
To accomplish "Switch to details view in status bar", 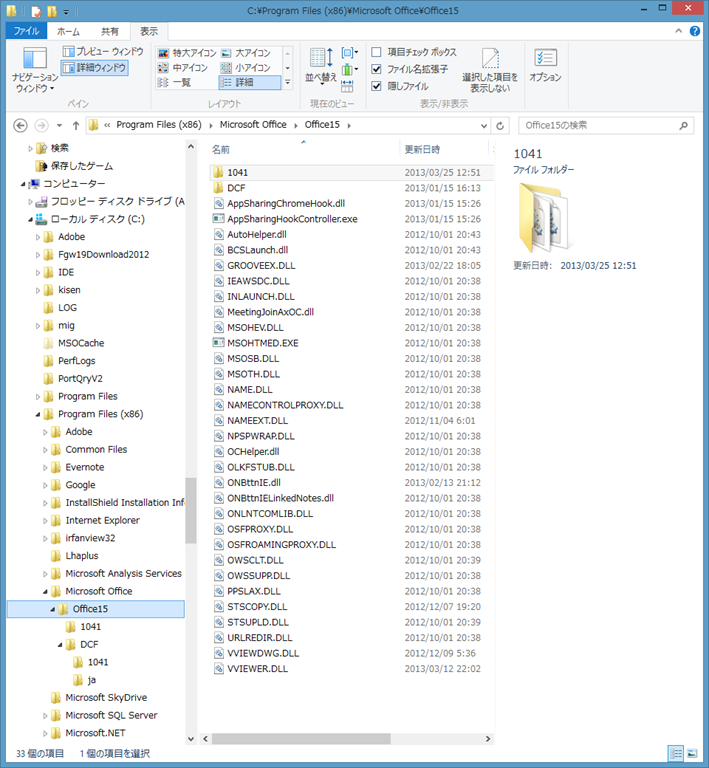I will (676, 753).
